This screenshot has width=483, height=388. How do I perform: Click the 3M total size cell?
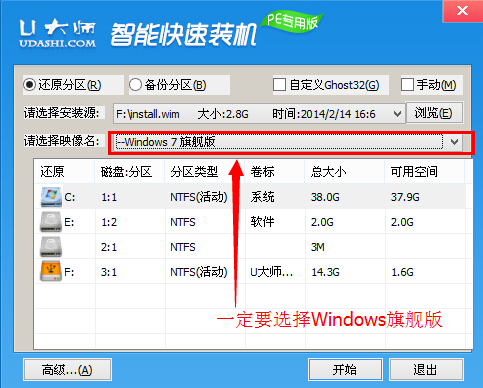318,247
